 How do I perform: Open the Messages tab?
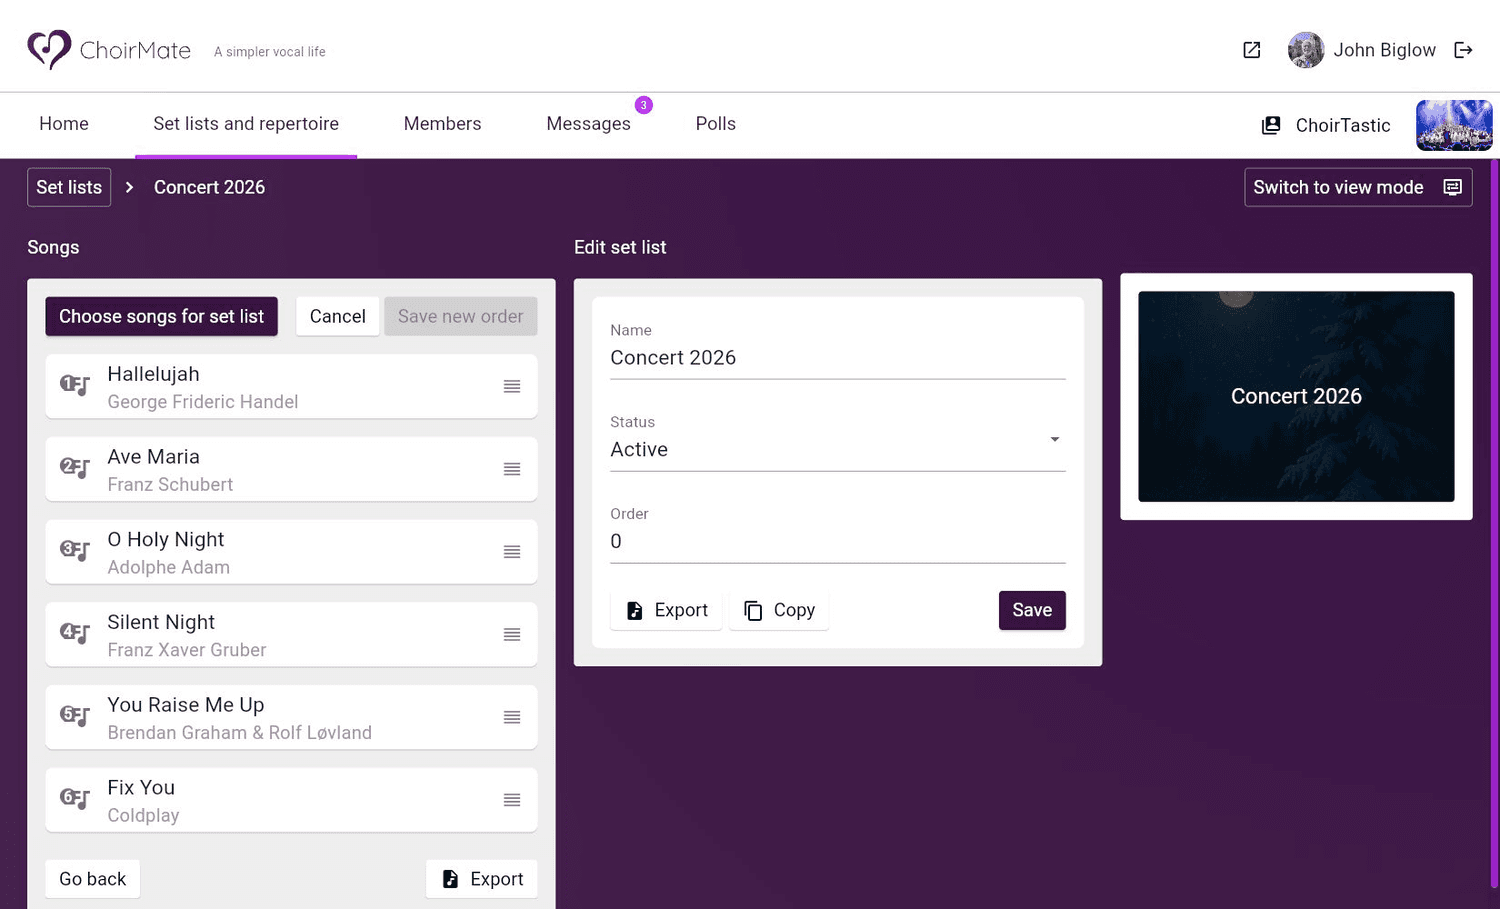pos(588,124)
